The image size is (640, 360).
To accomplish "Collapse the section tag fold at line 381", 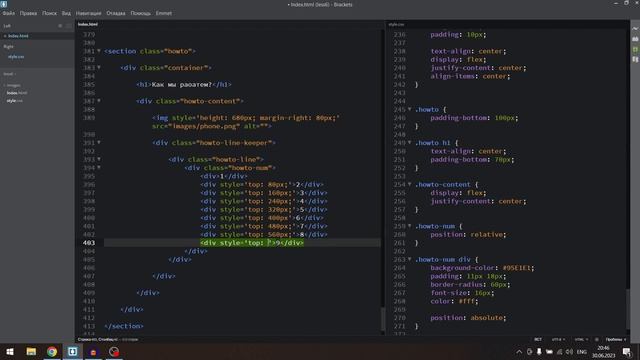I will pos(99,51).
